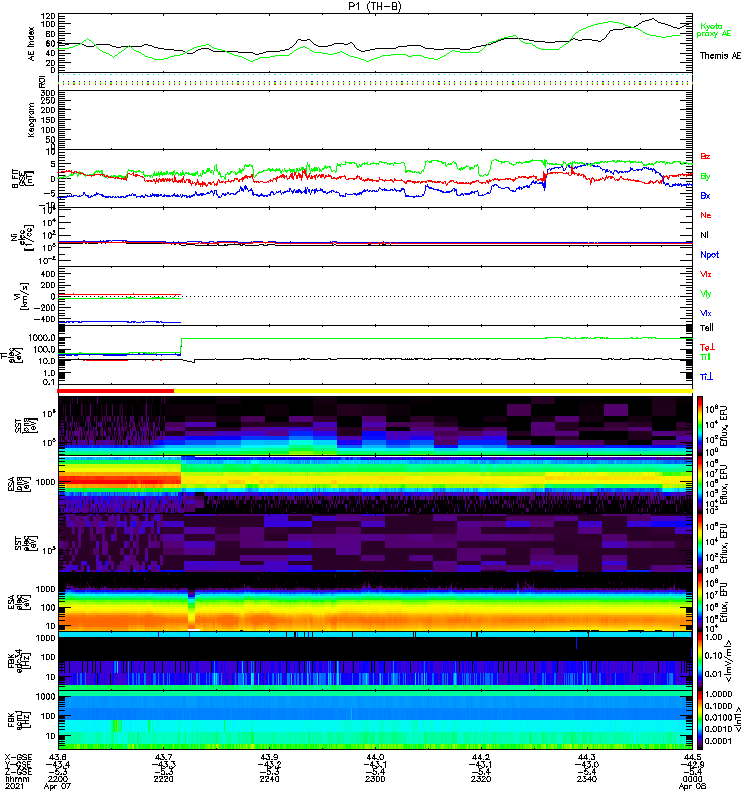The height and width of the screenshot is (800, 750).
Task: Click the Apr 07 date label
Action: (57, 787)
